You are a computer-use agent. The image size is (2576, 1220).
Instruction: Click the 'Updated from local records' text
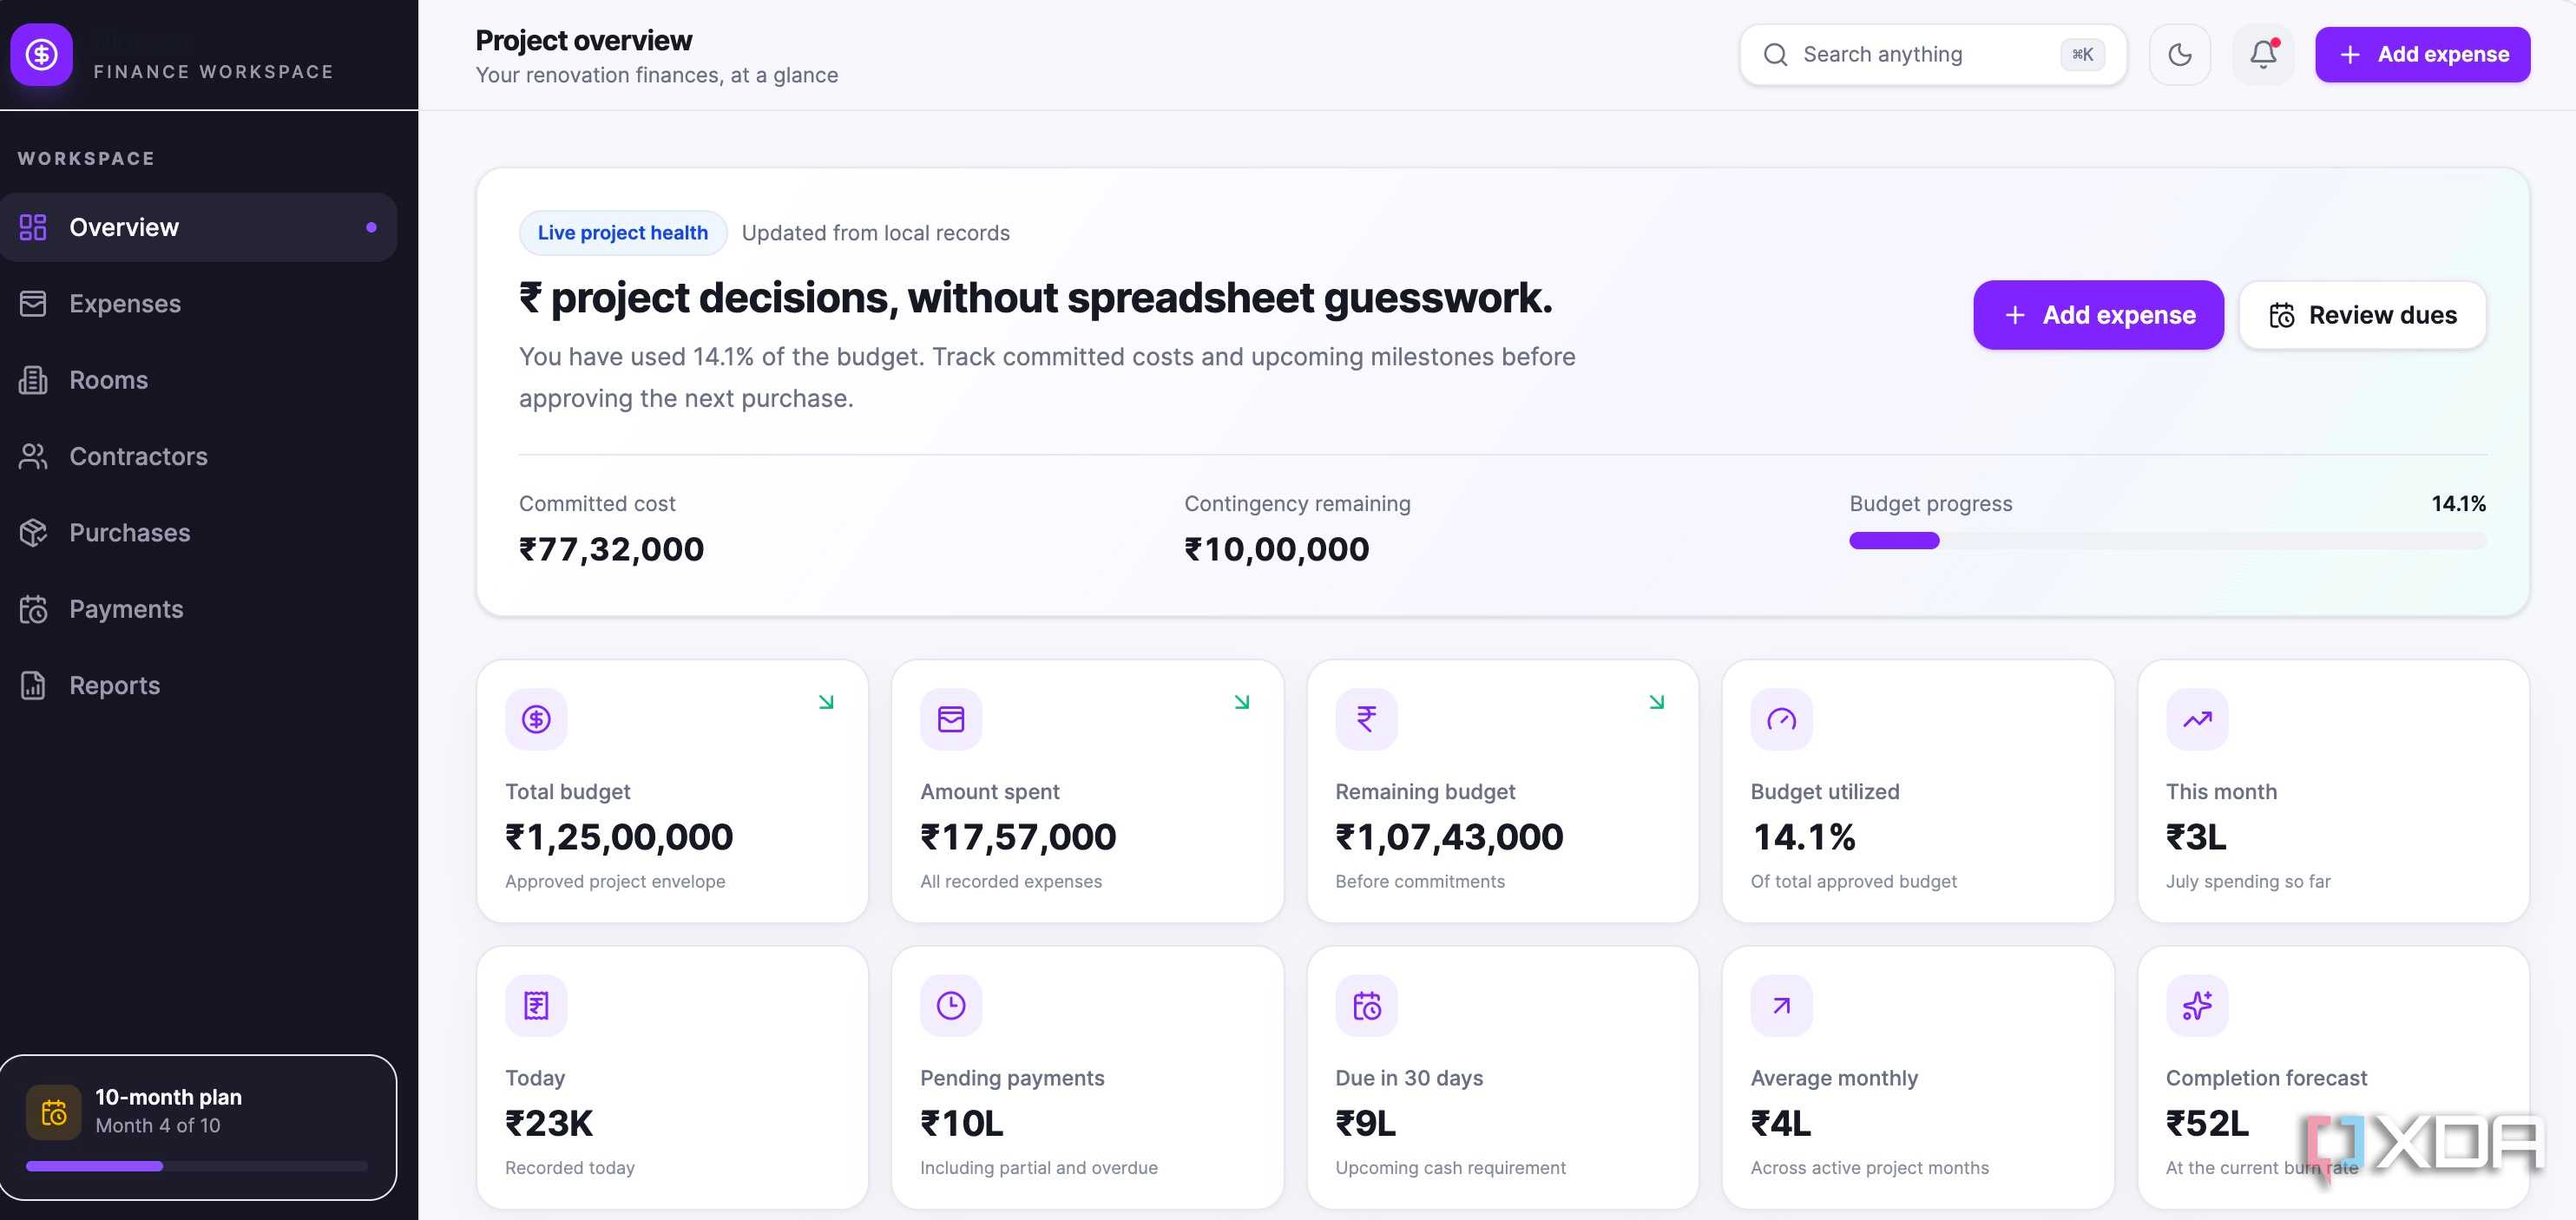tap(875, 233)
